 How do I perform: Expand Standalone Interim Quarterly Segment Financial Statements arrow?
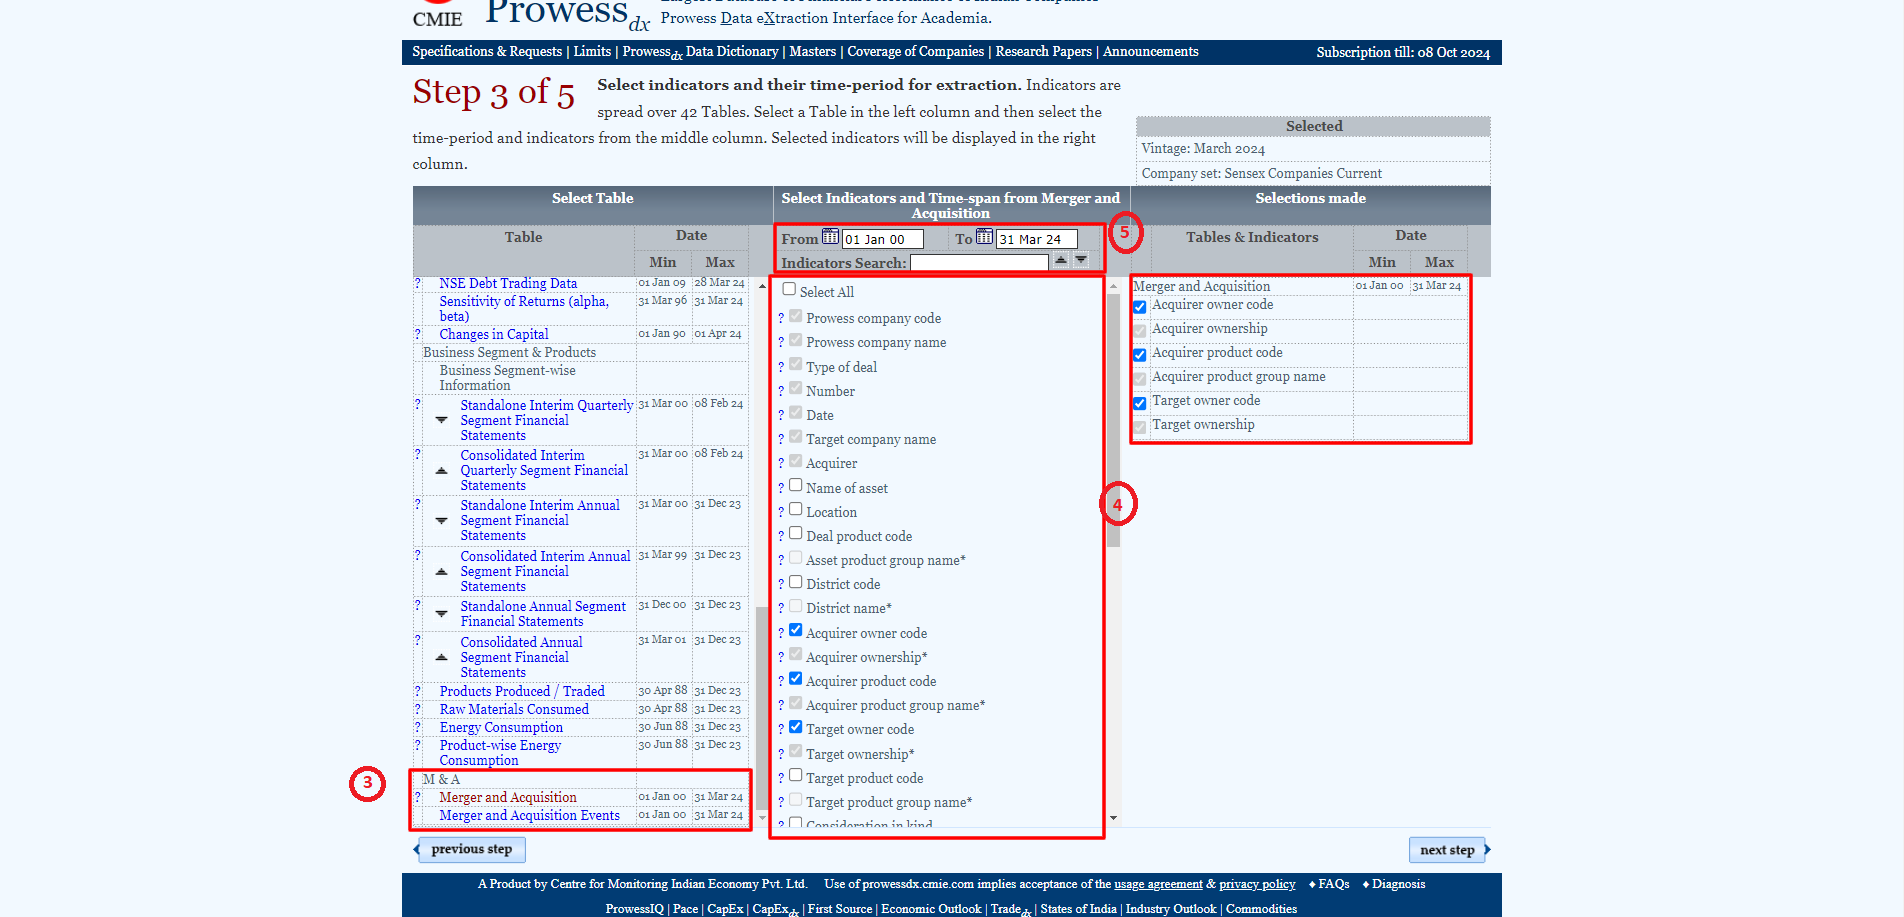[441, 420]
